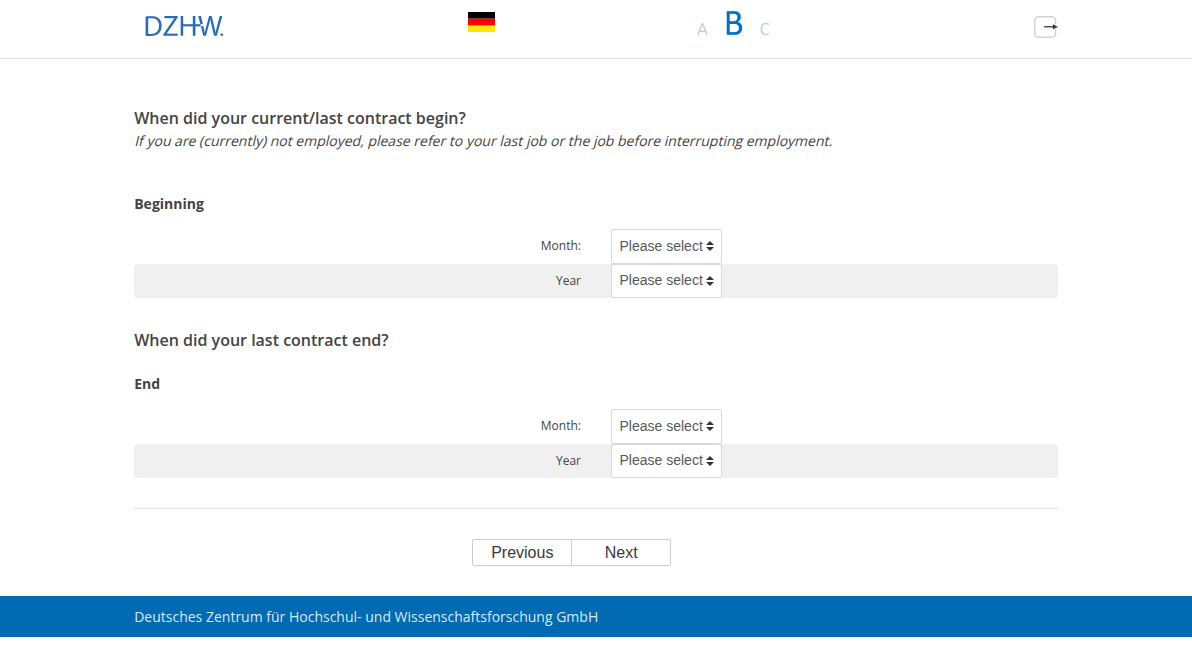
Task: Go to section A
Action: click(702, 30)
